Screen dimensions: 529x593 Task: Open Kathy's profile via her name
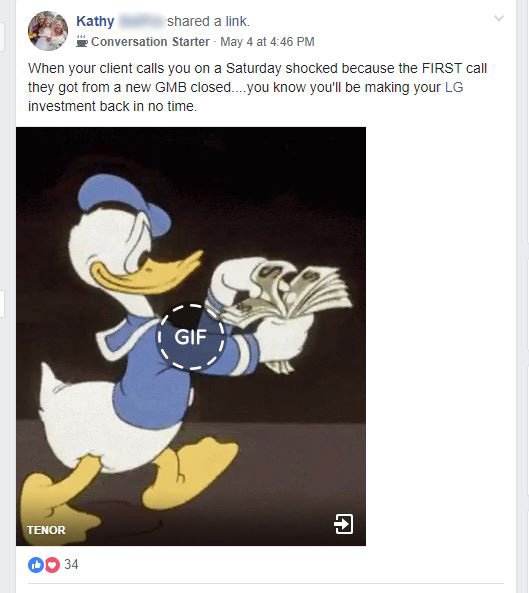coord(95,21)
